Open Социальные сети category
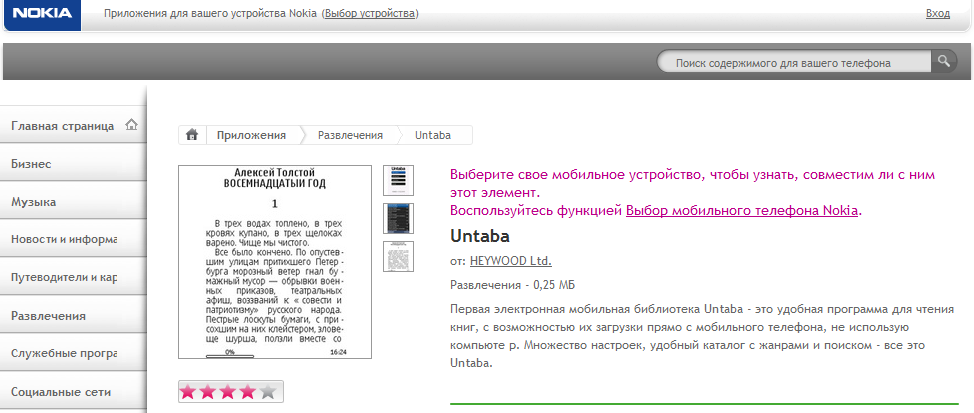 [73, 393]
